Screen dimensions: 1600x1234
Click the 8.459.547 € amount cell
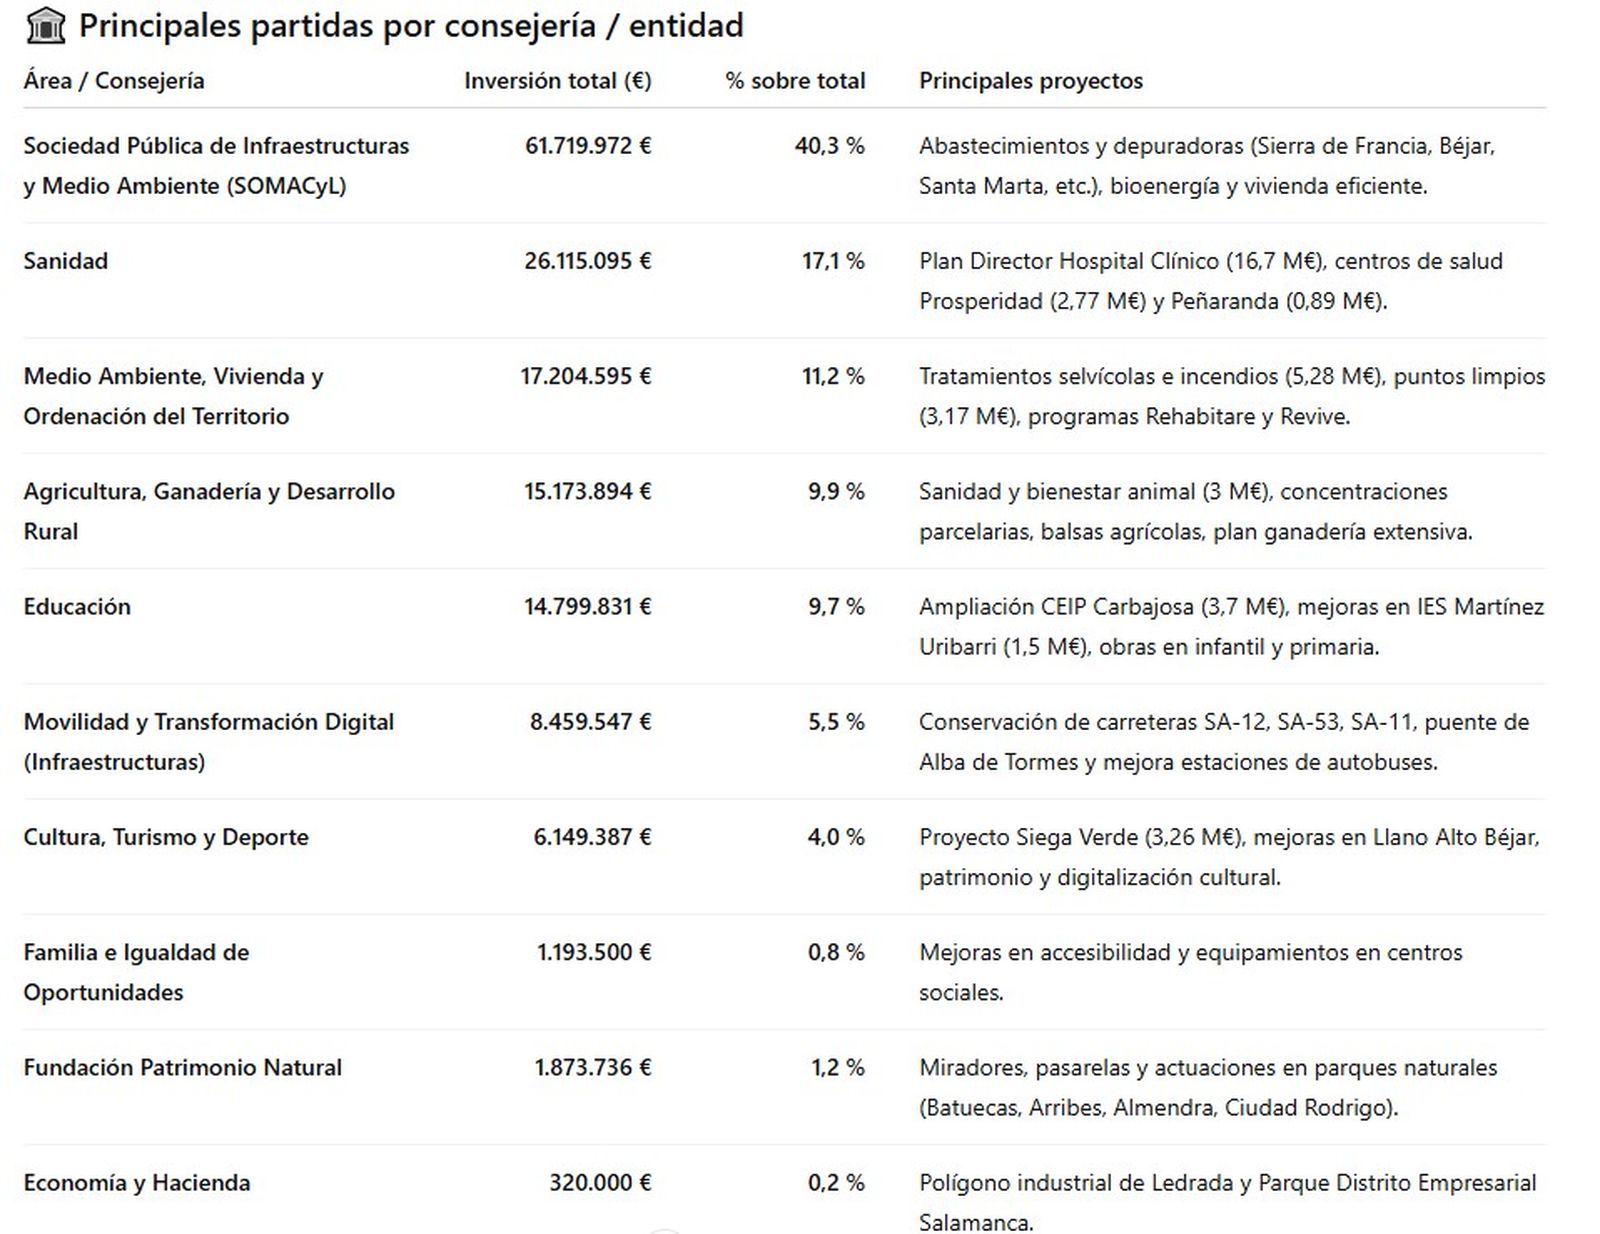[x=590, y=721]
